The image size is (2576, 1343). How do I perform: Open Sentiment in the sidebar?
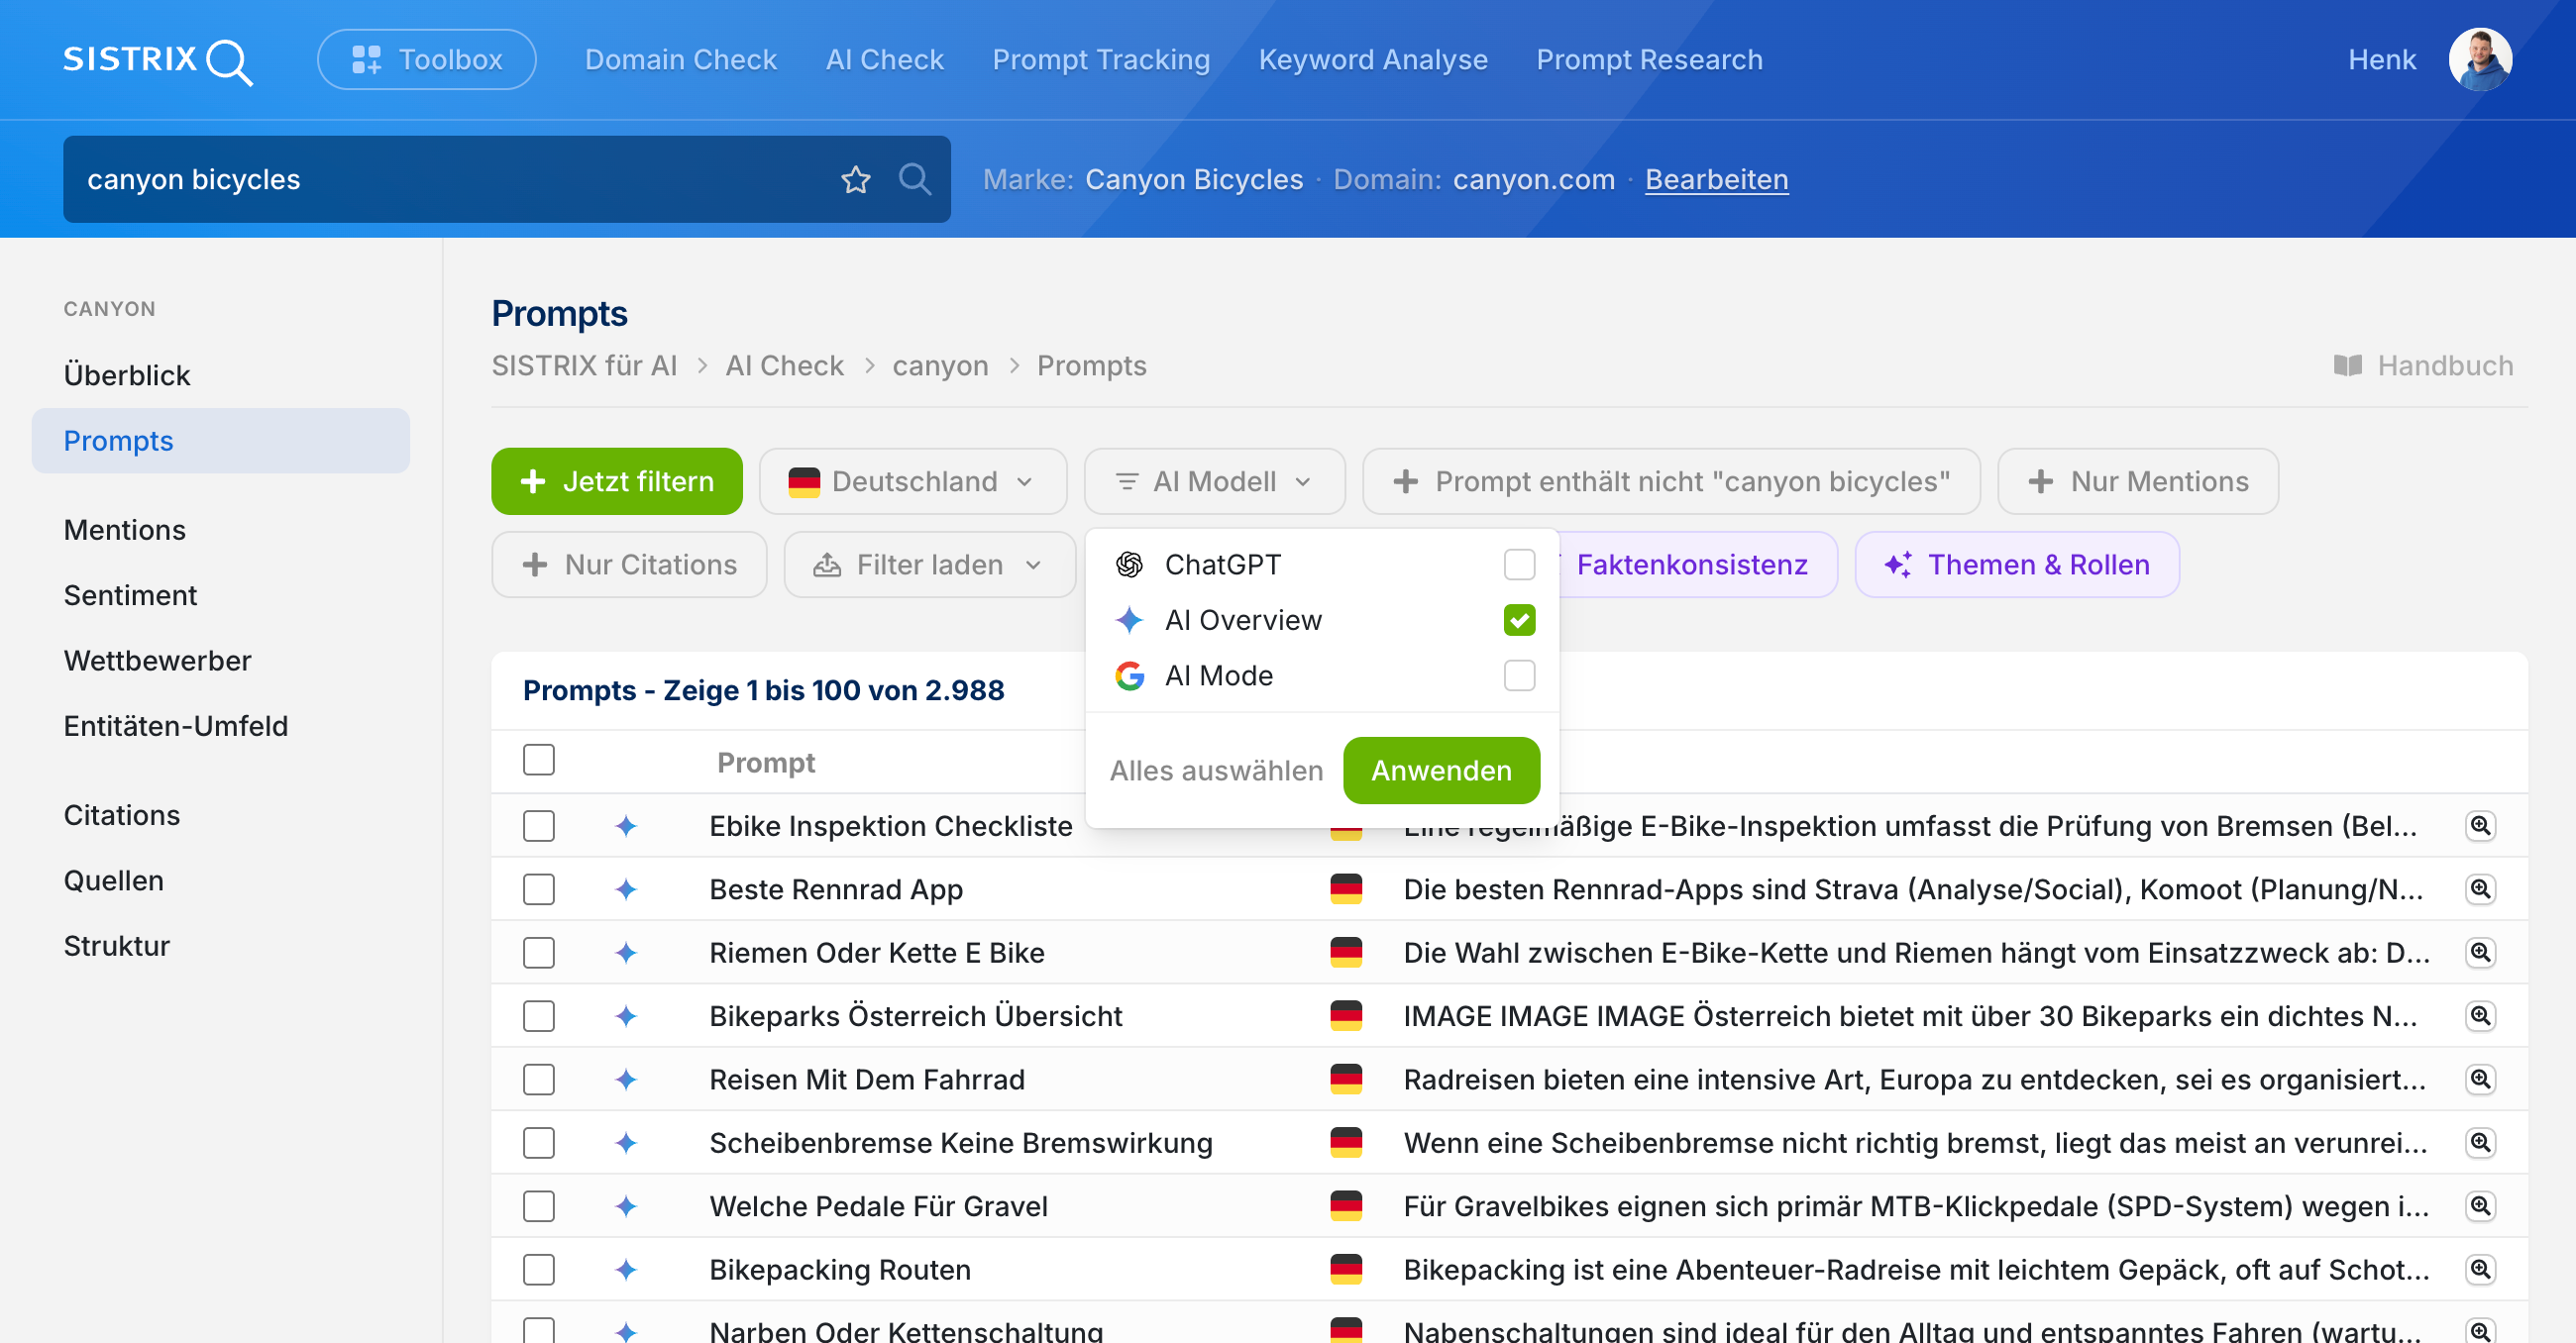(x=130, y=595)
